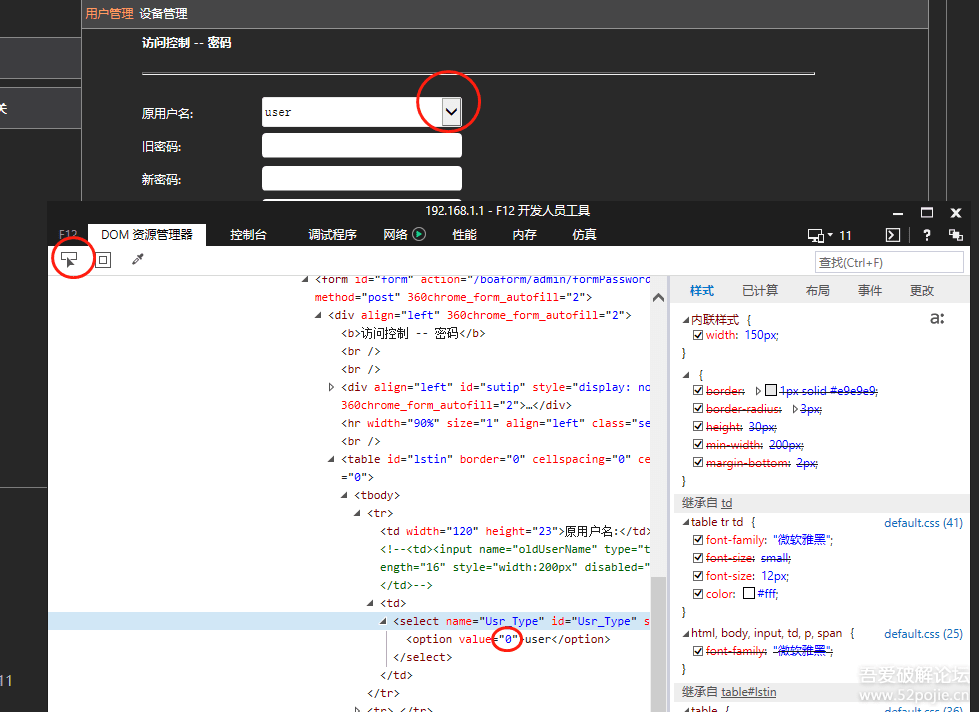Switch to the 布局 pane
Image resolution: width=979 pixels, height=712 pixels.
tap(817, 290)
